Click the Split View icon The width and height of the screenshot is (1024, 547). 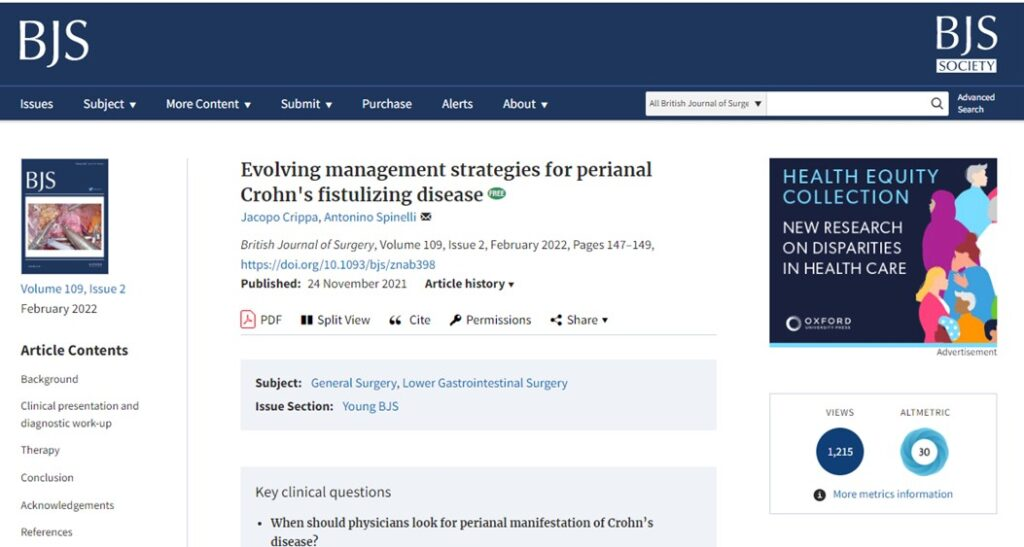(x=307, y=320)
